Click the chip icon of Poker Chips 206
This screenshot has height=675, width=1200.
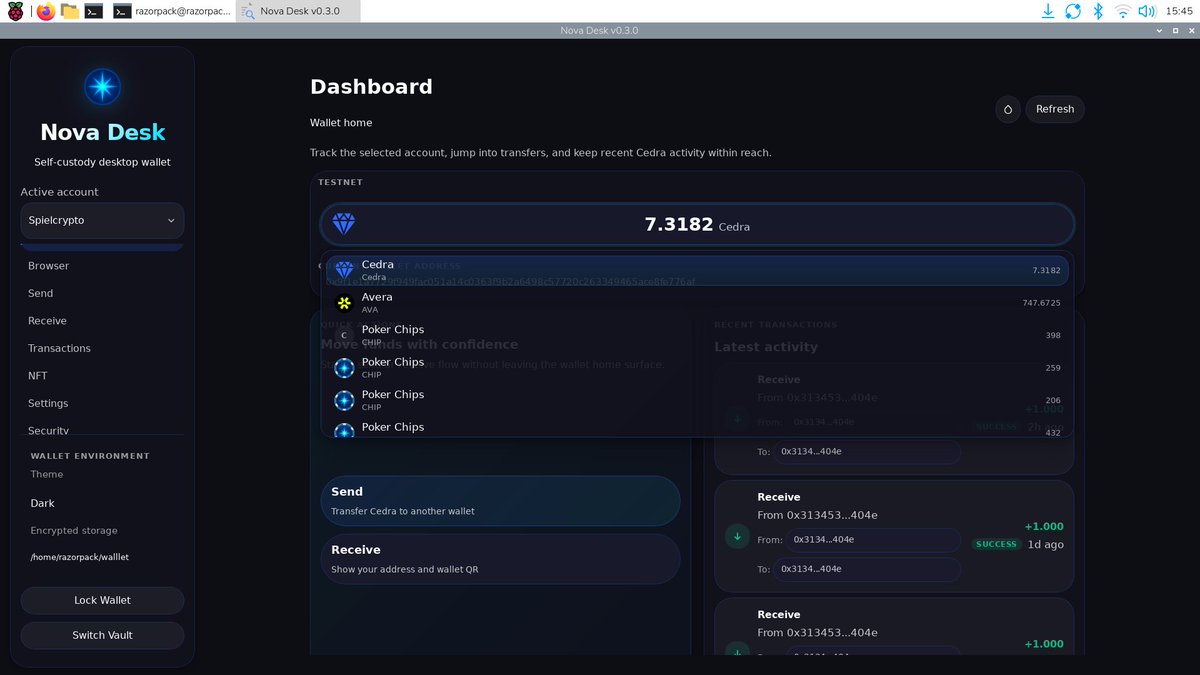click(x=344, y=400)
